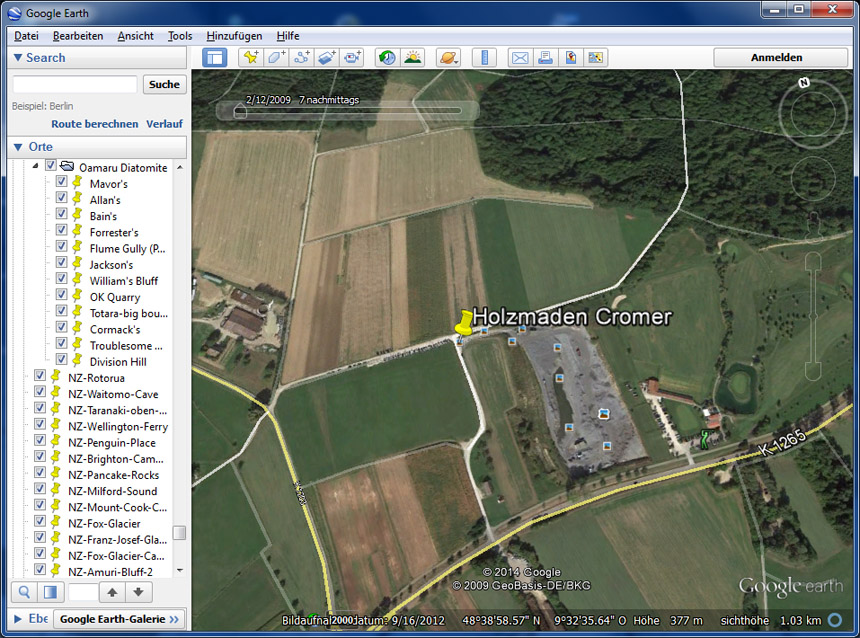This screenshot has height=638, width=860.
Task: Record a tour with the camera icon
Action: (x=352, y=58)
